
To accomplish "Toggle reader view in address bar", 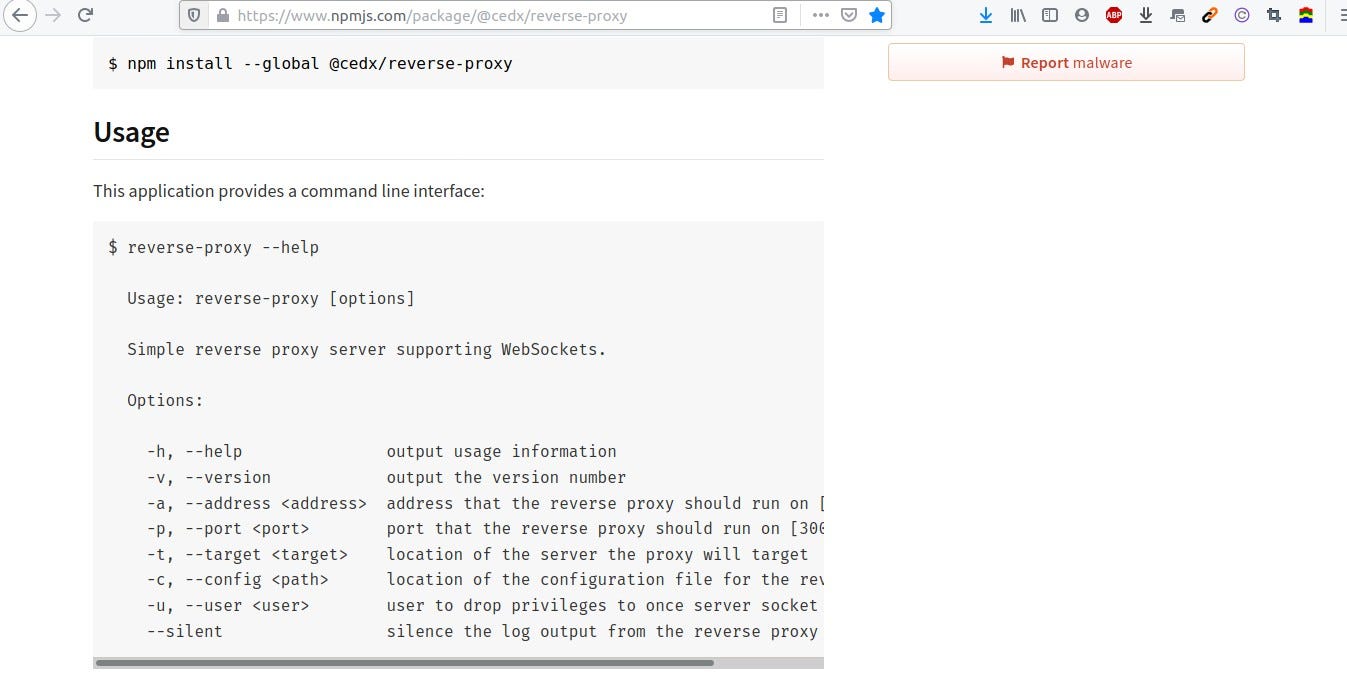I will [x=780, y=15].
